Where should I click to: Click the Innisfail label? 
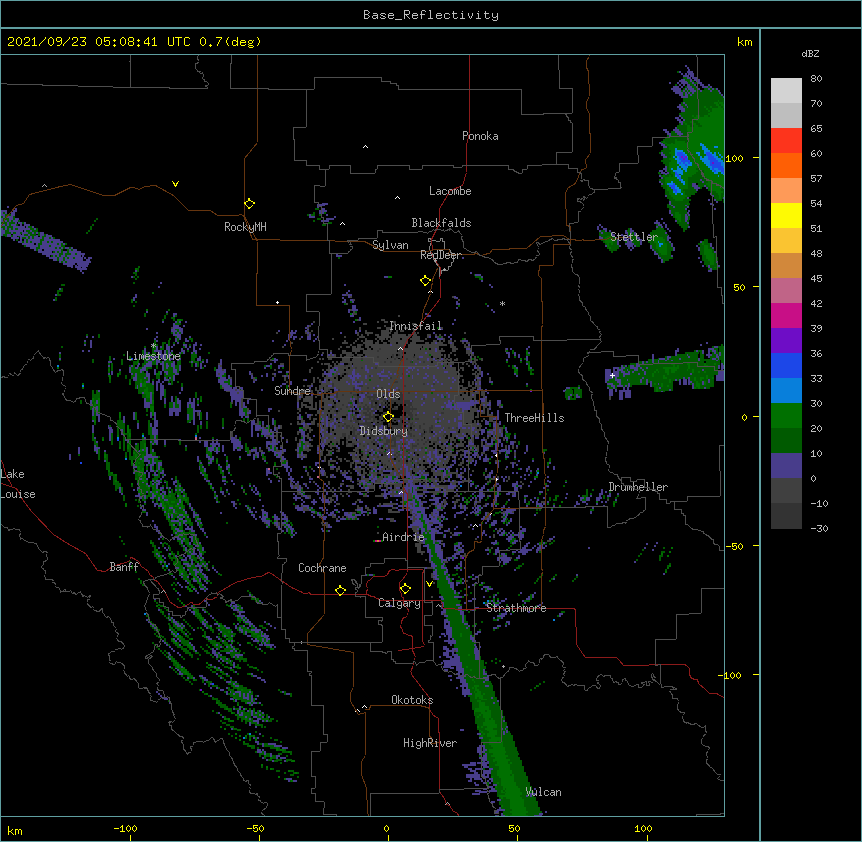pos(416,326)
